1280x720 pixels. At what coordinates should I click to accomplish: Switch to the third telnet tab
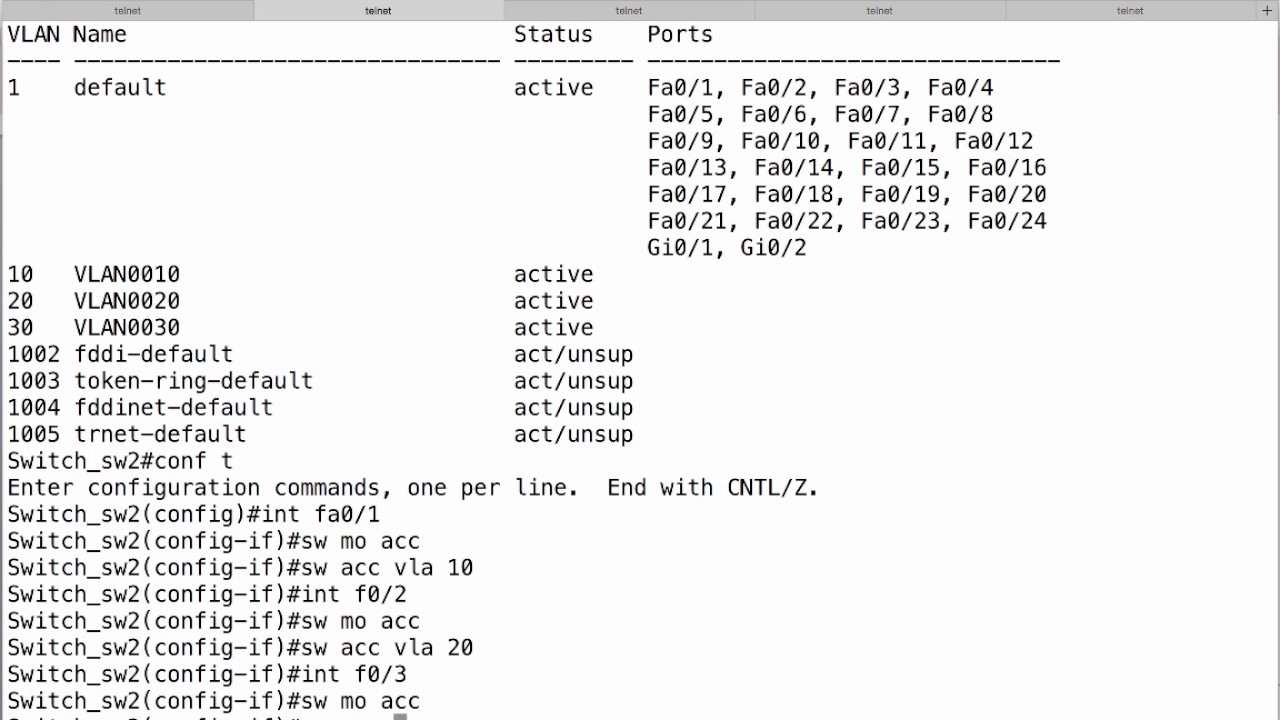click(629, 10)
